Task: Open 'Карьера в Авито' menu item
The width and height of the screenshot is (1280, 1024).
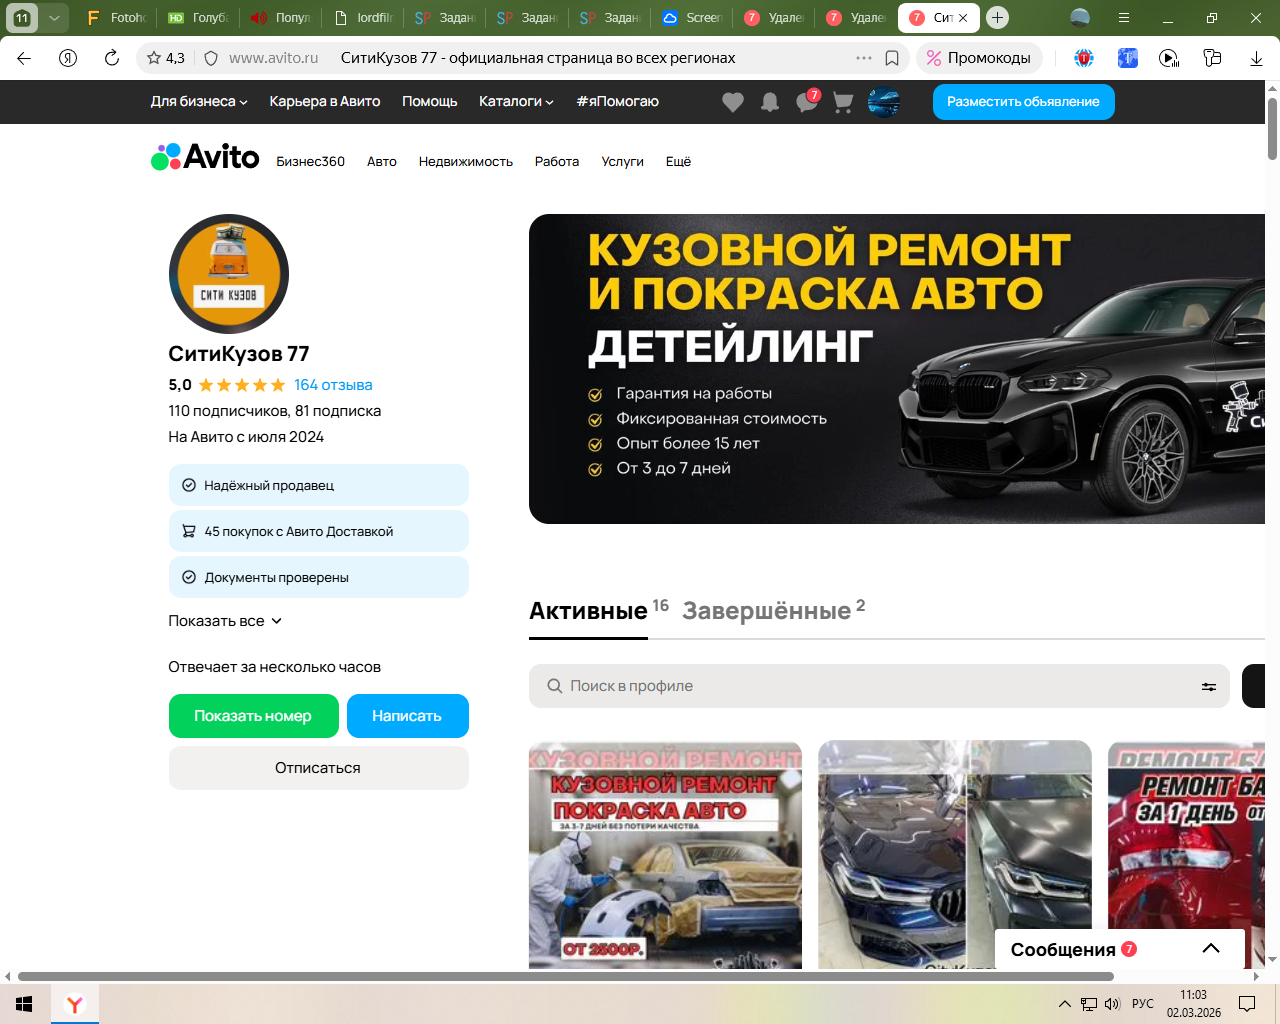Action: [x=325, y=101]
